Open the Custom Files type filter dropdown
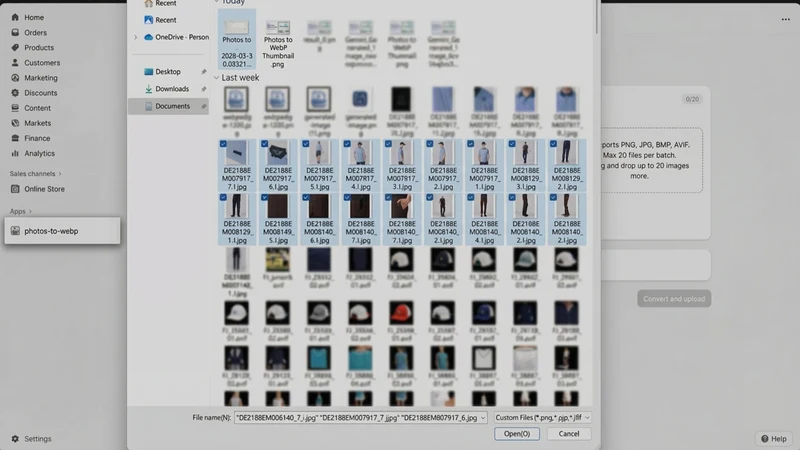The image size is (800, 450). 542,418
